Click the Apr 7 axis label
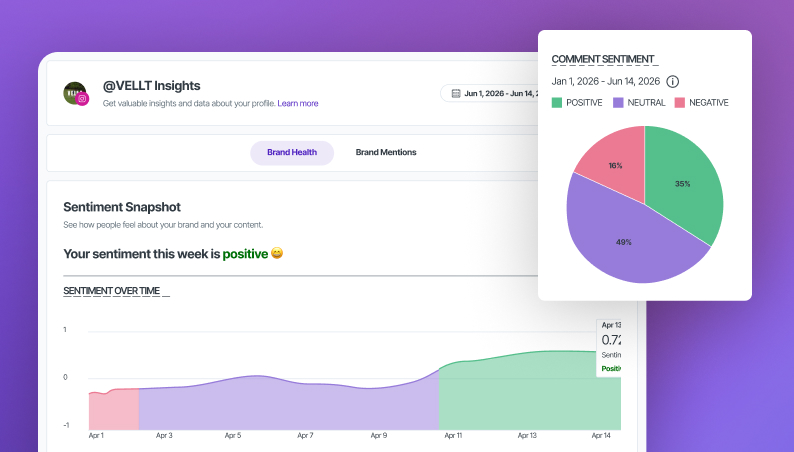Screen dimensions: 794x452 point(305,435)
